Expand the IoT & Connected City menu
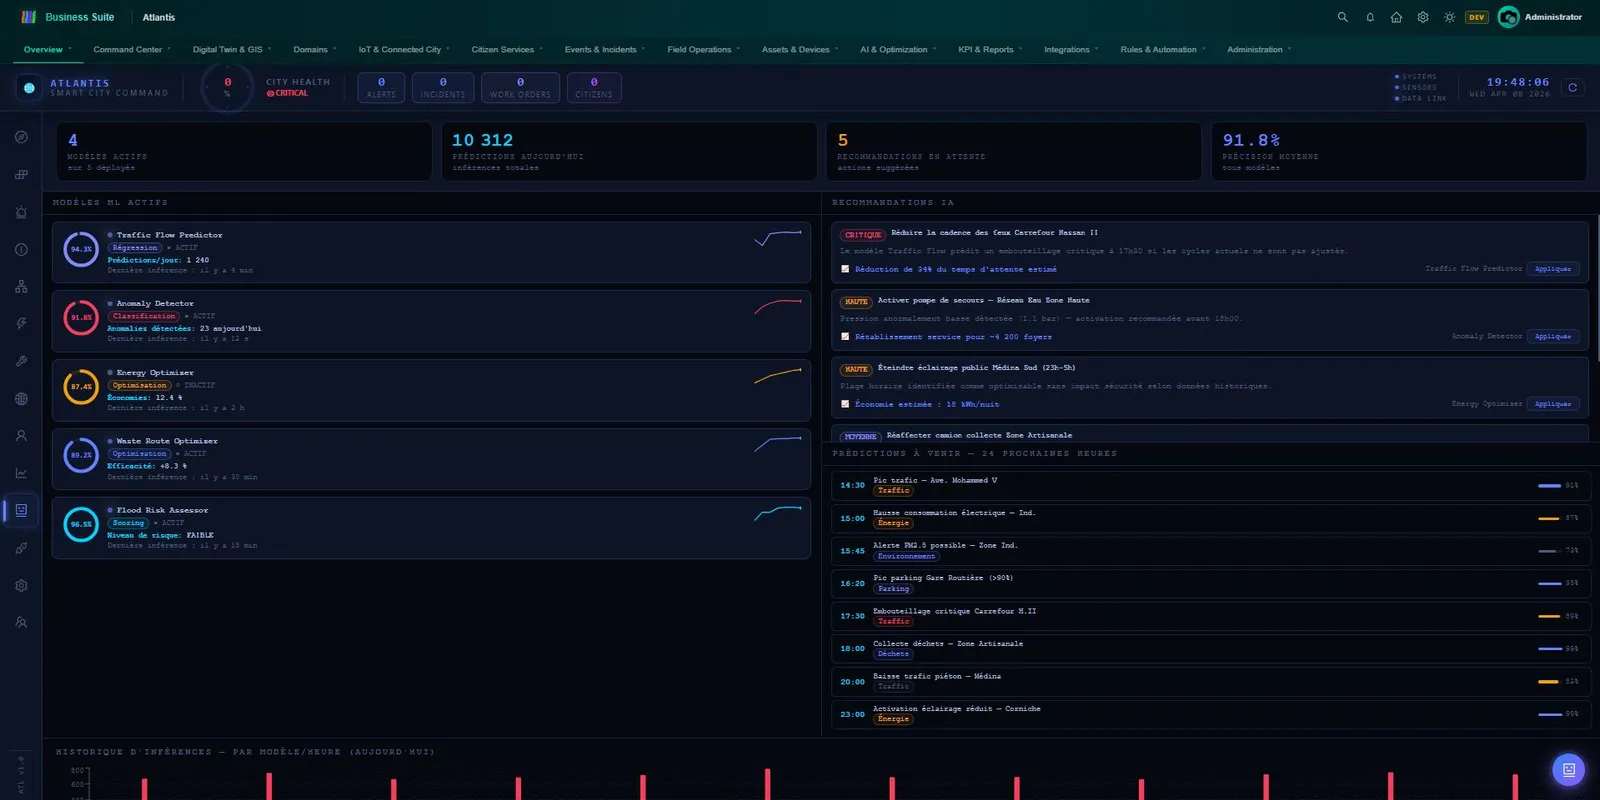The width and height of the screenshot is (1600, 800). (x=404, y=49)
